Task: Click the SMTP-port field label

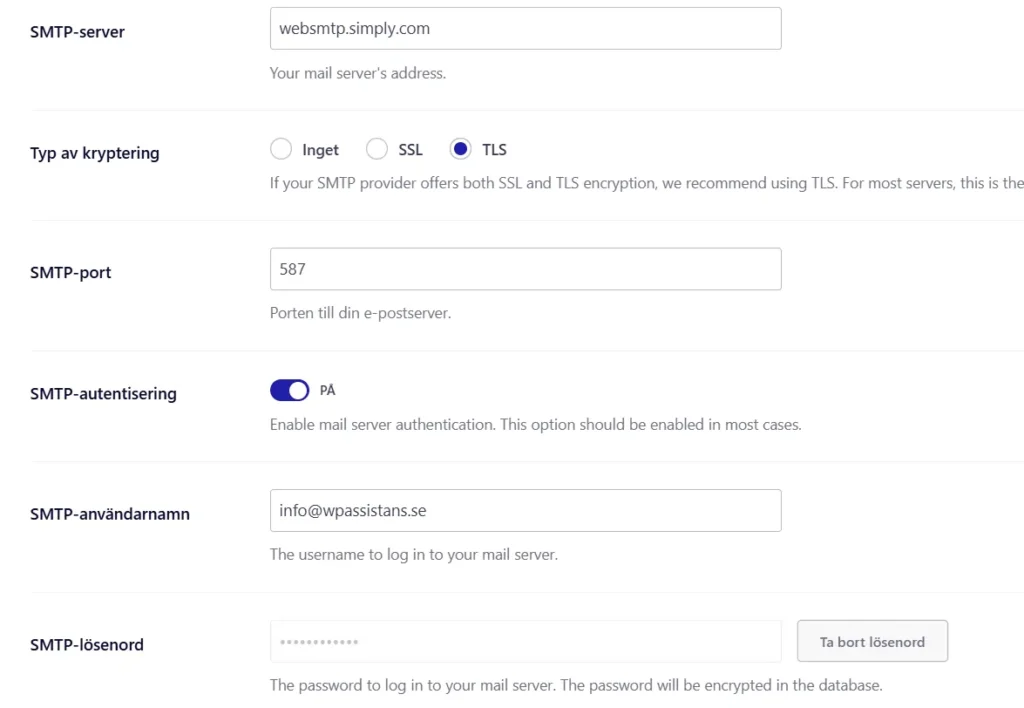Action: pos(71,272)
